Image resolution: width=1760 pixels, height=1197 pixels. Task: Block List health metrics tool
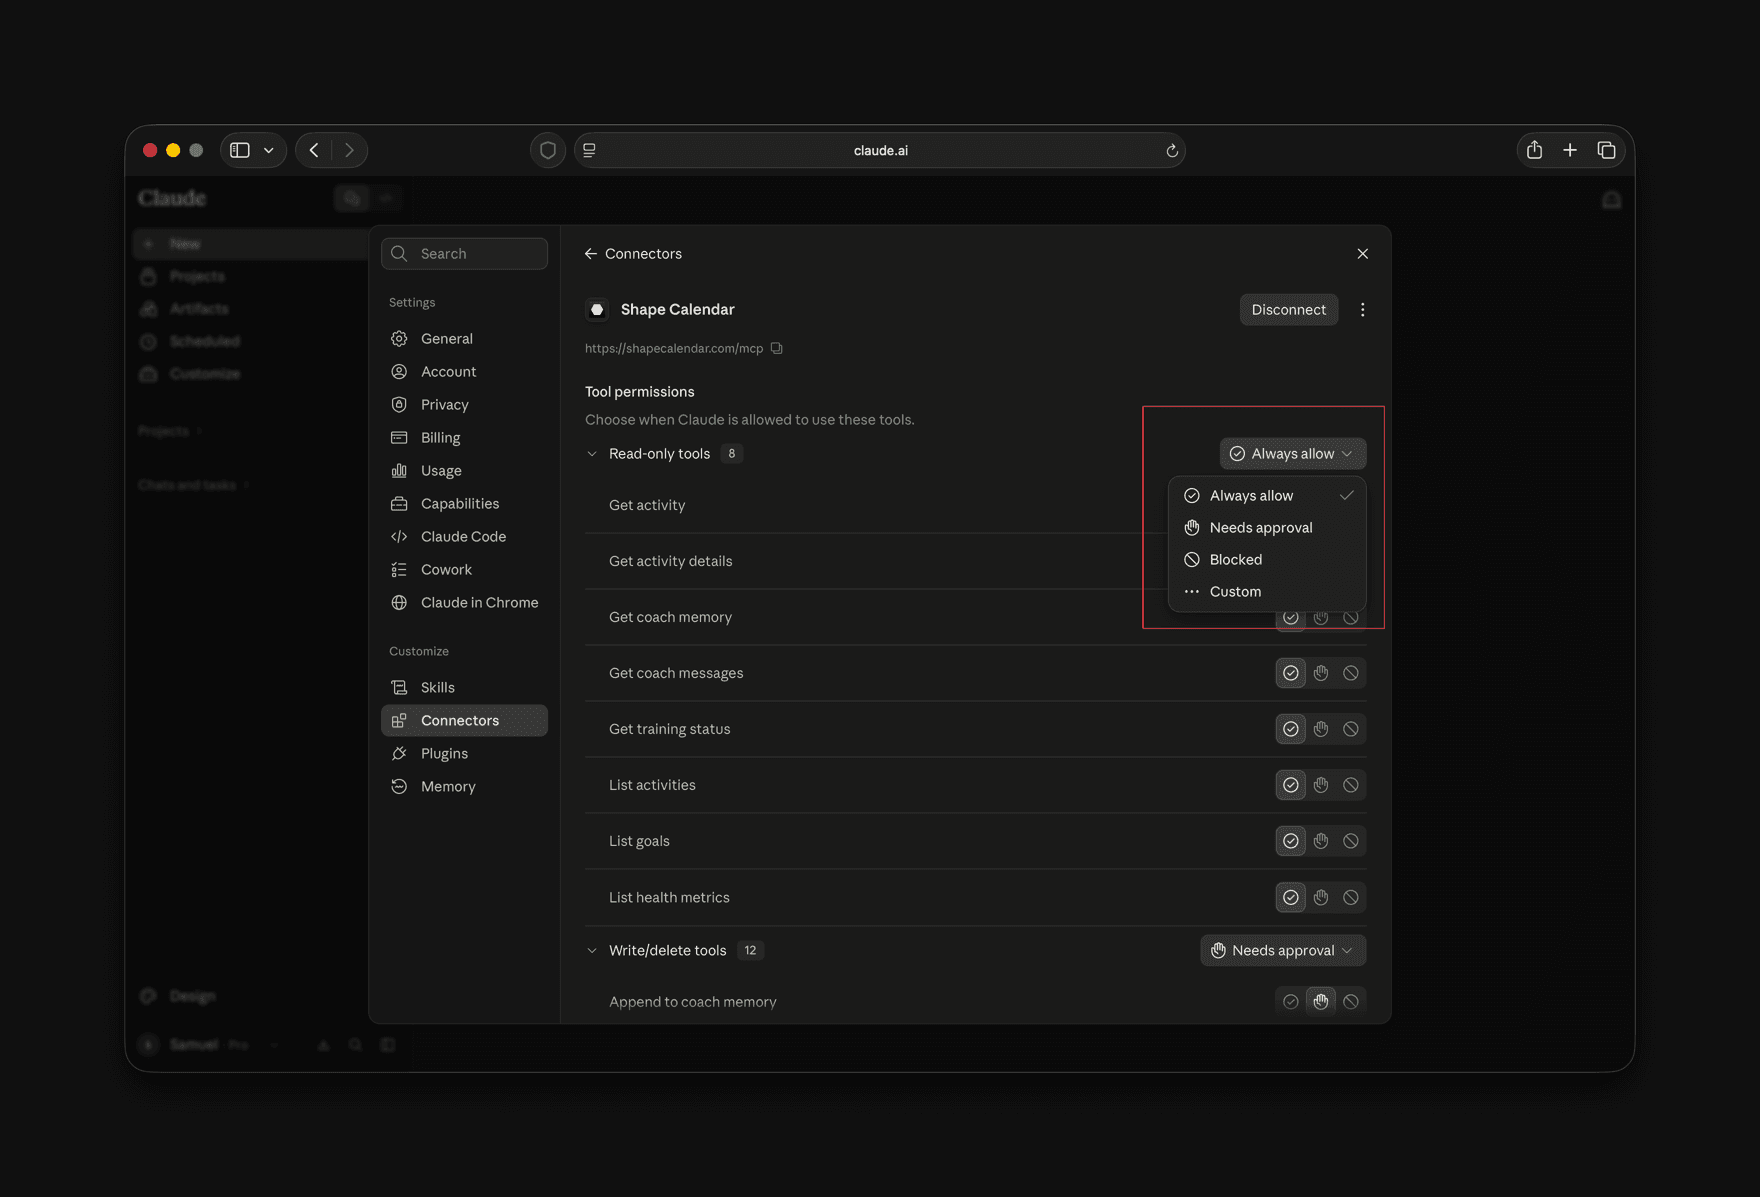1351,897
